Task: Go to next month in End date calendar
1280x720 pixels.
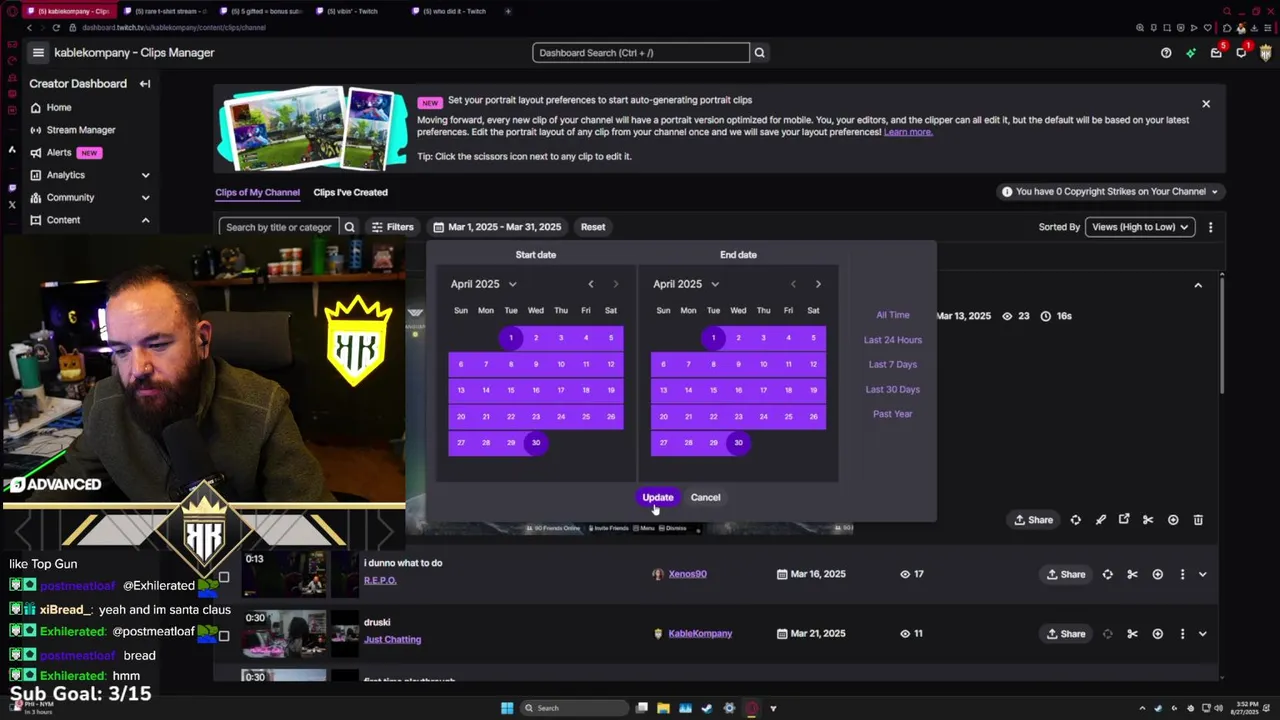Action: (818, 284)
